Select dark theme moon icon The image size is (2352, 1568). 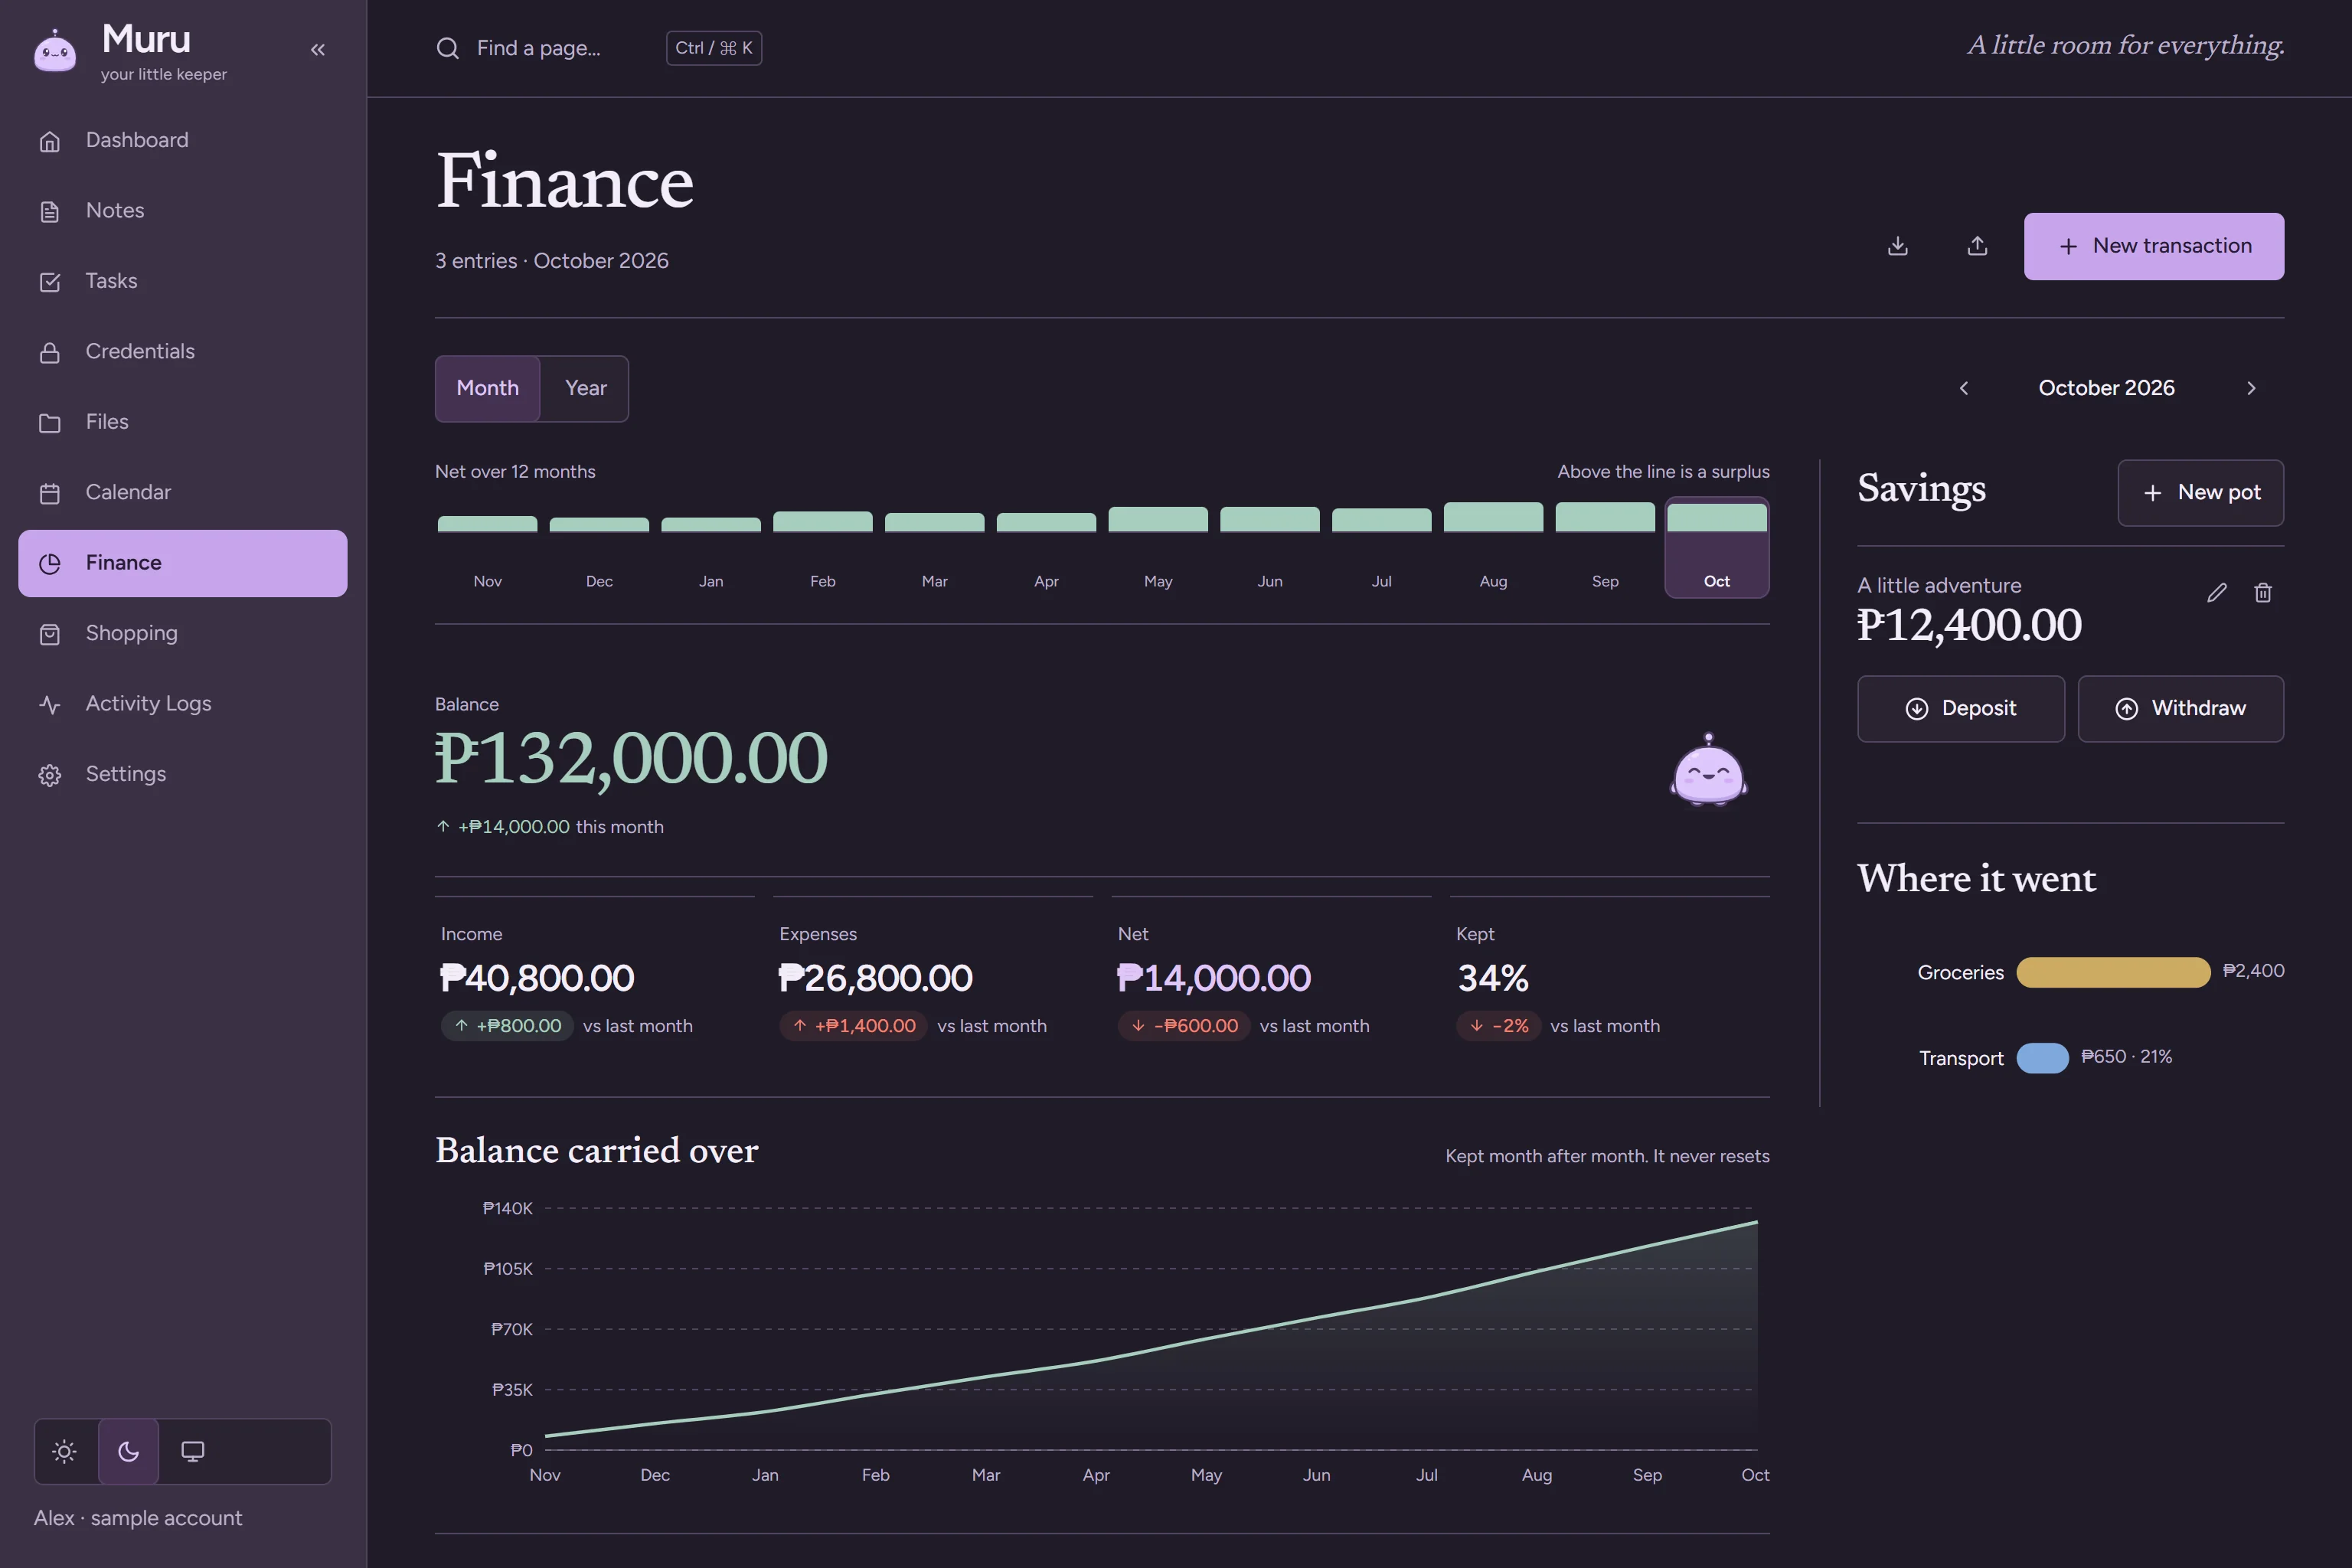(129, 1451)
